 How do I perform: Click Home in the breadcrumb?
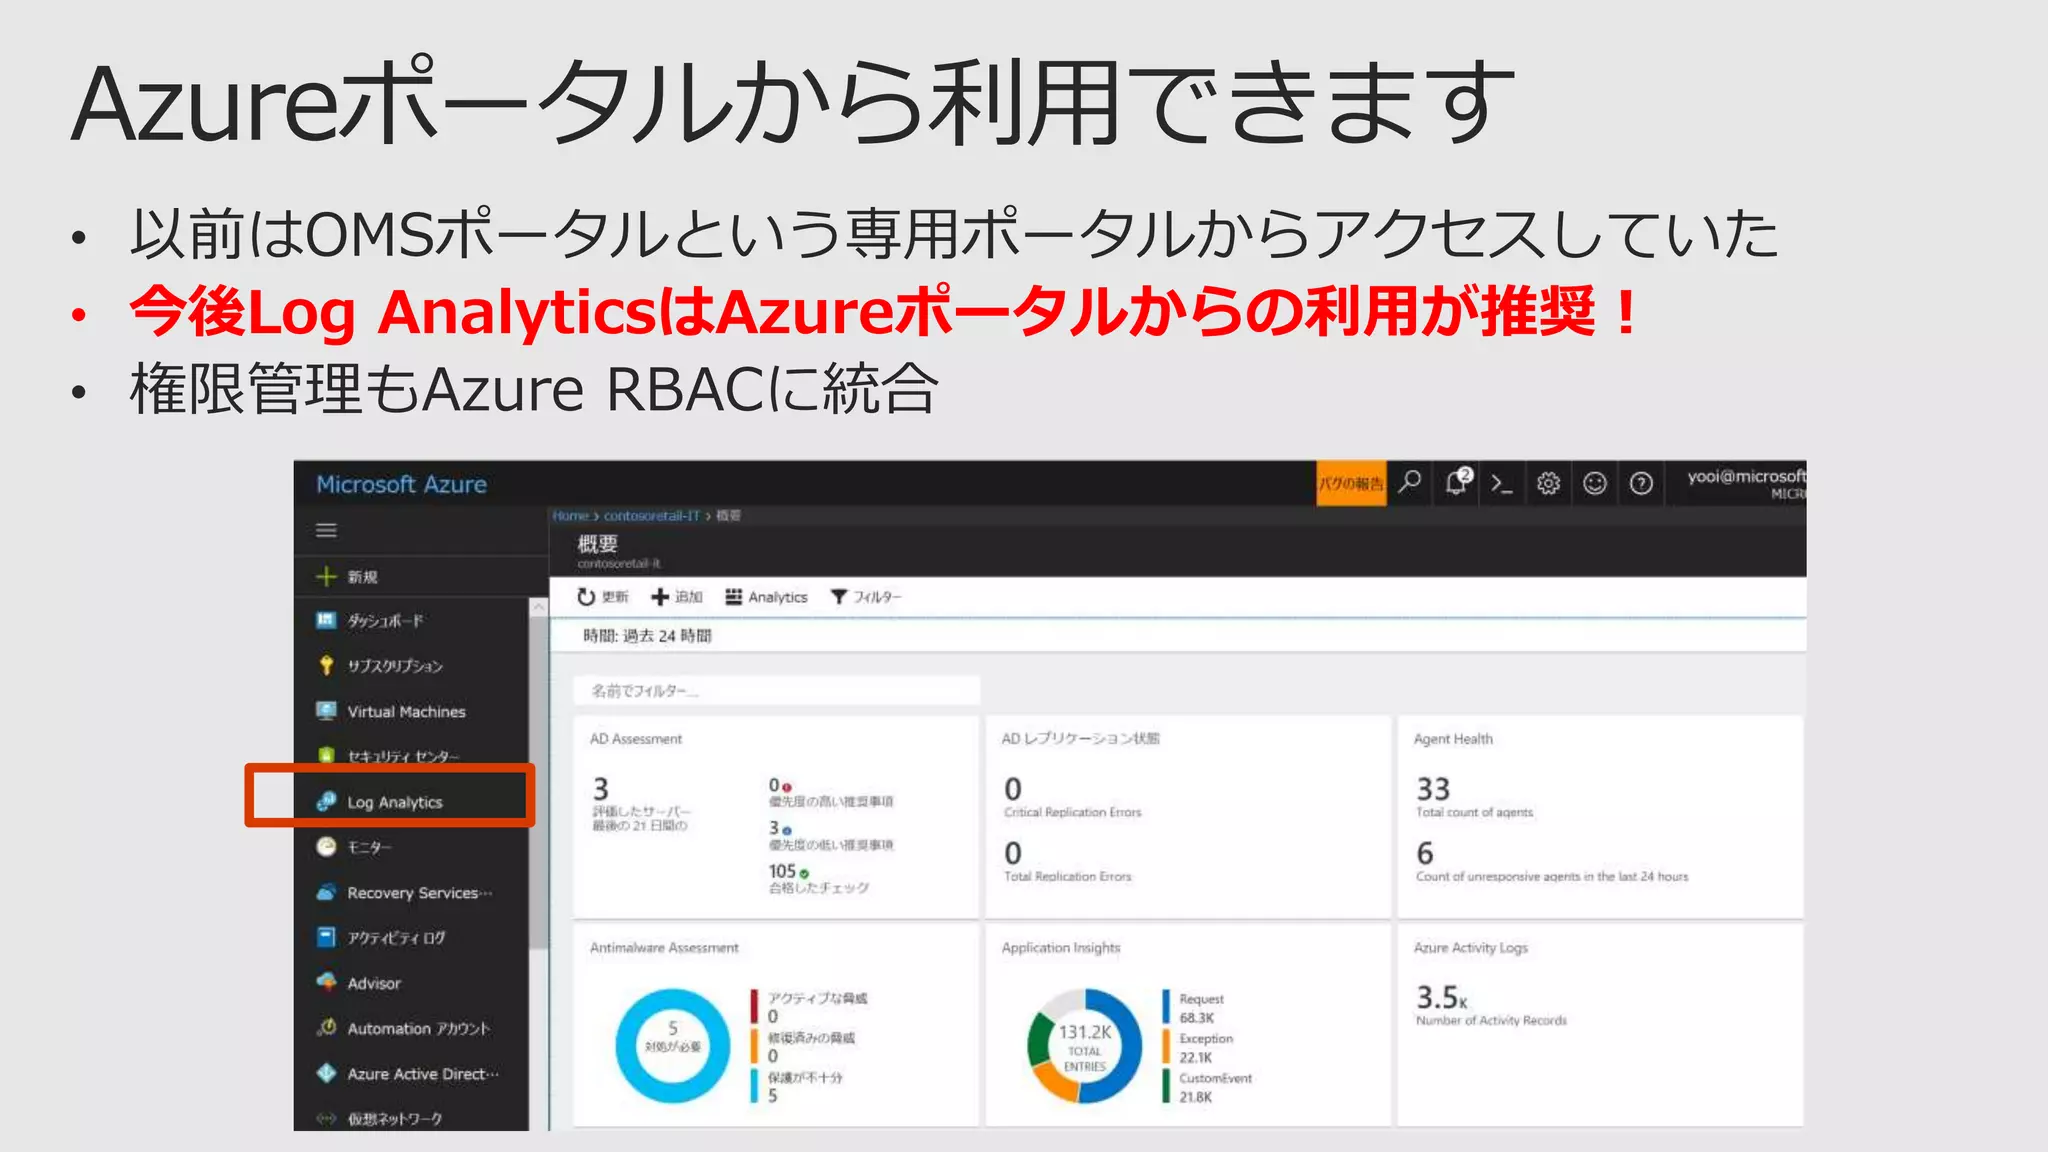[570, 516]
